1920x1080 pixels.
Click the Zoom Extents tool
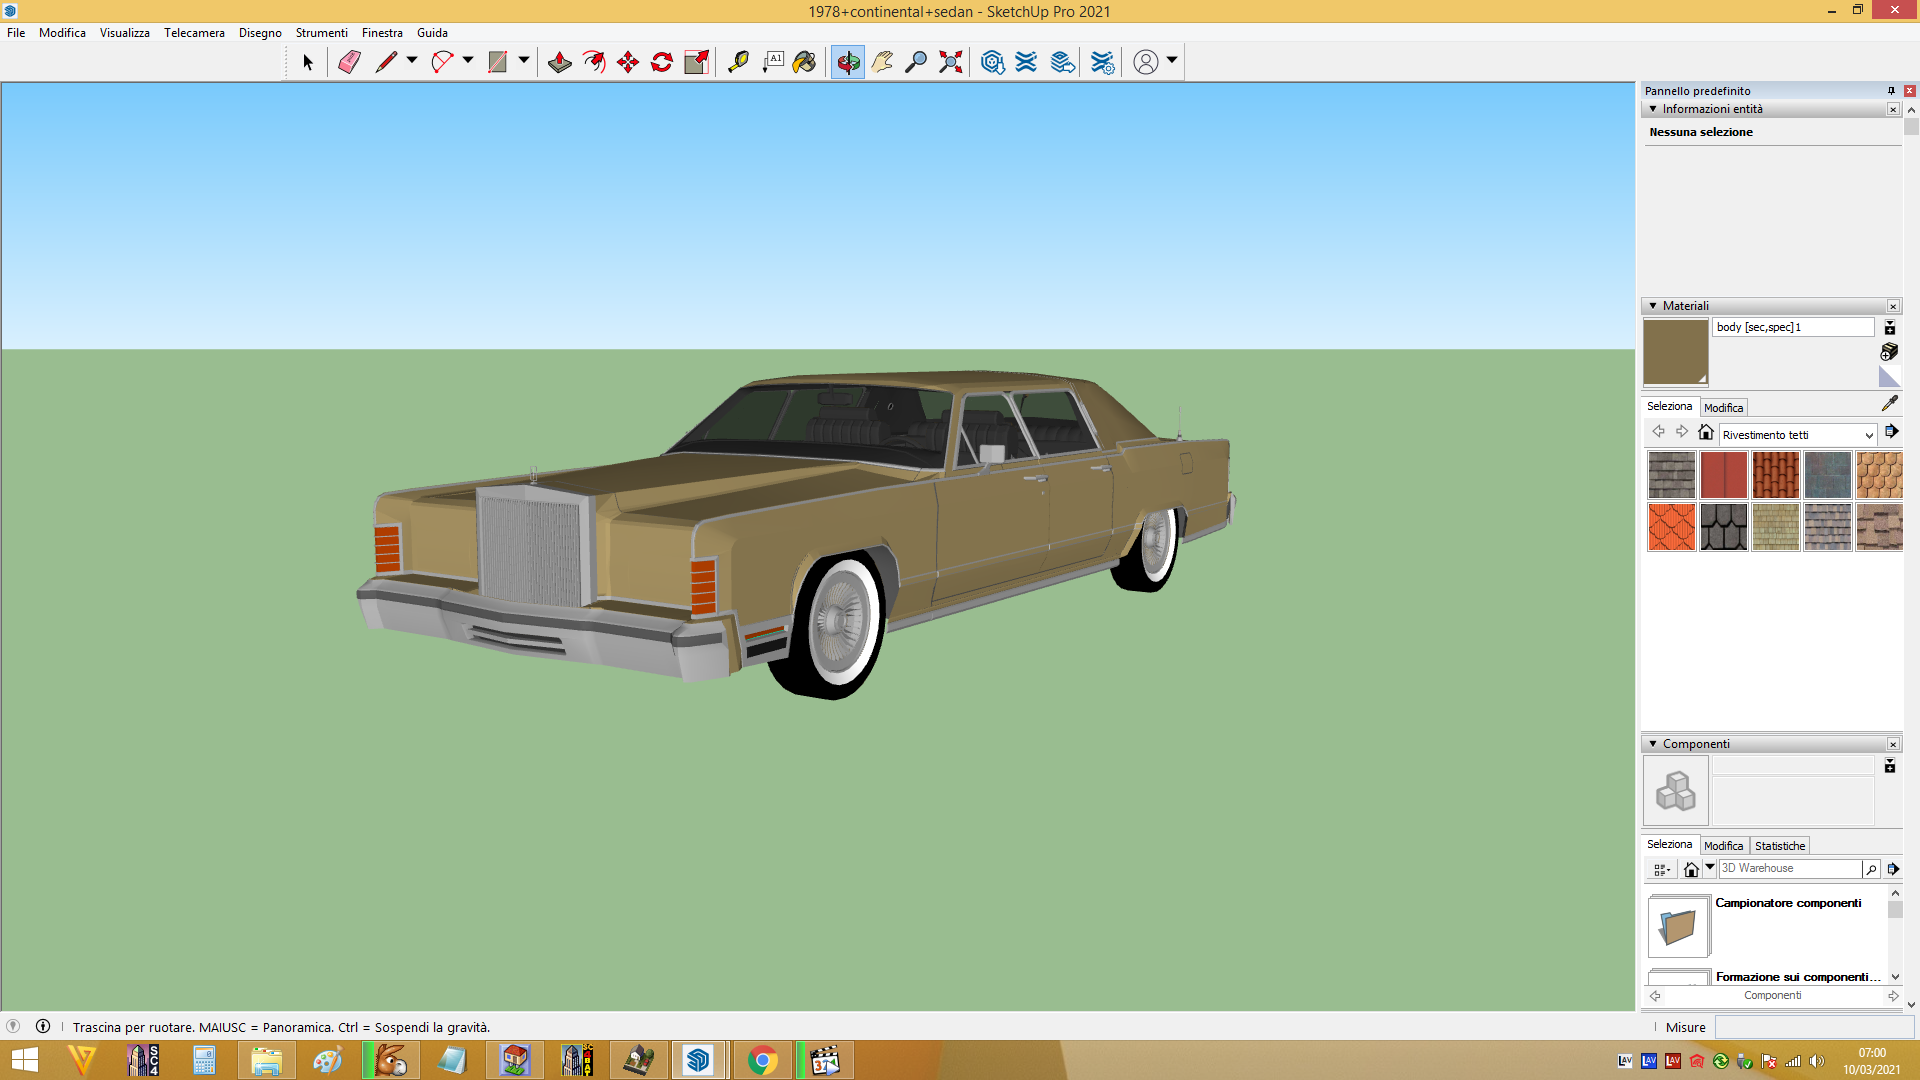(951, 62)
